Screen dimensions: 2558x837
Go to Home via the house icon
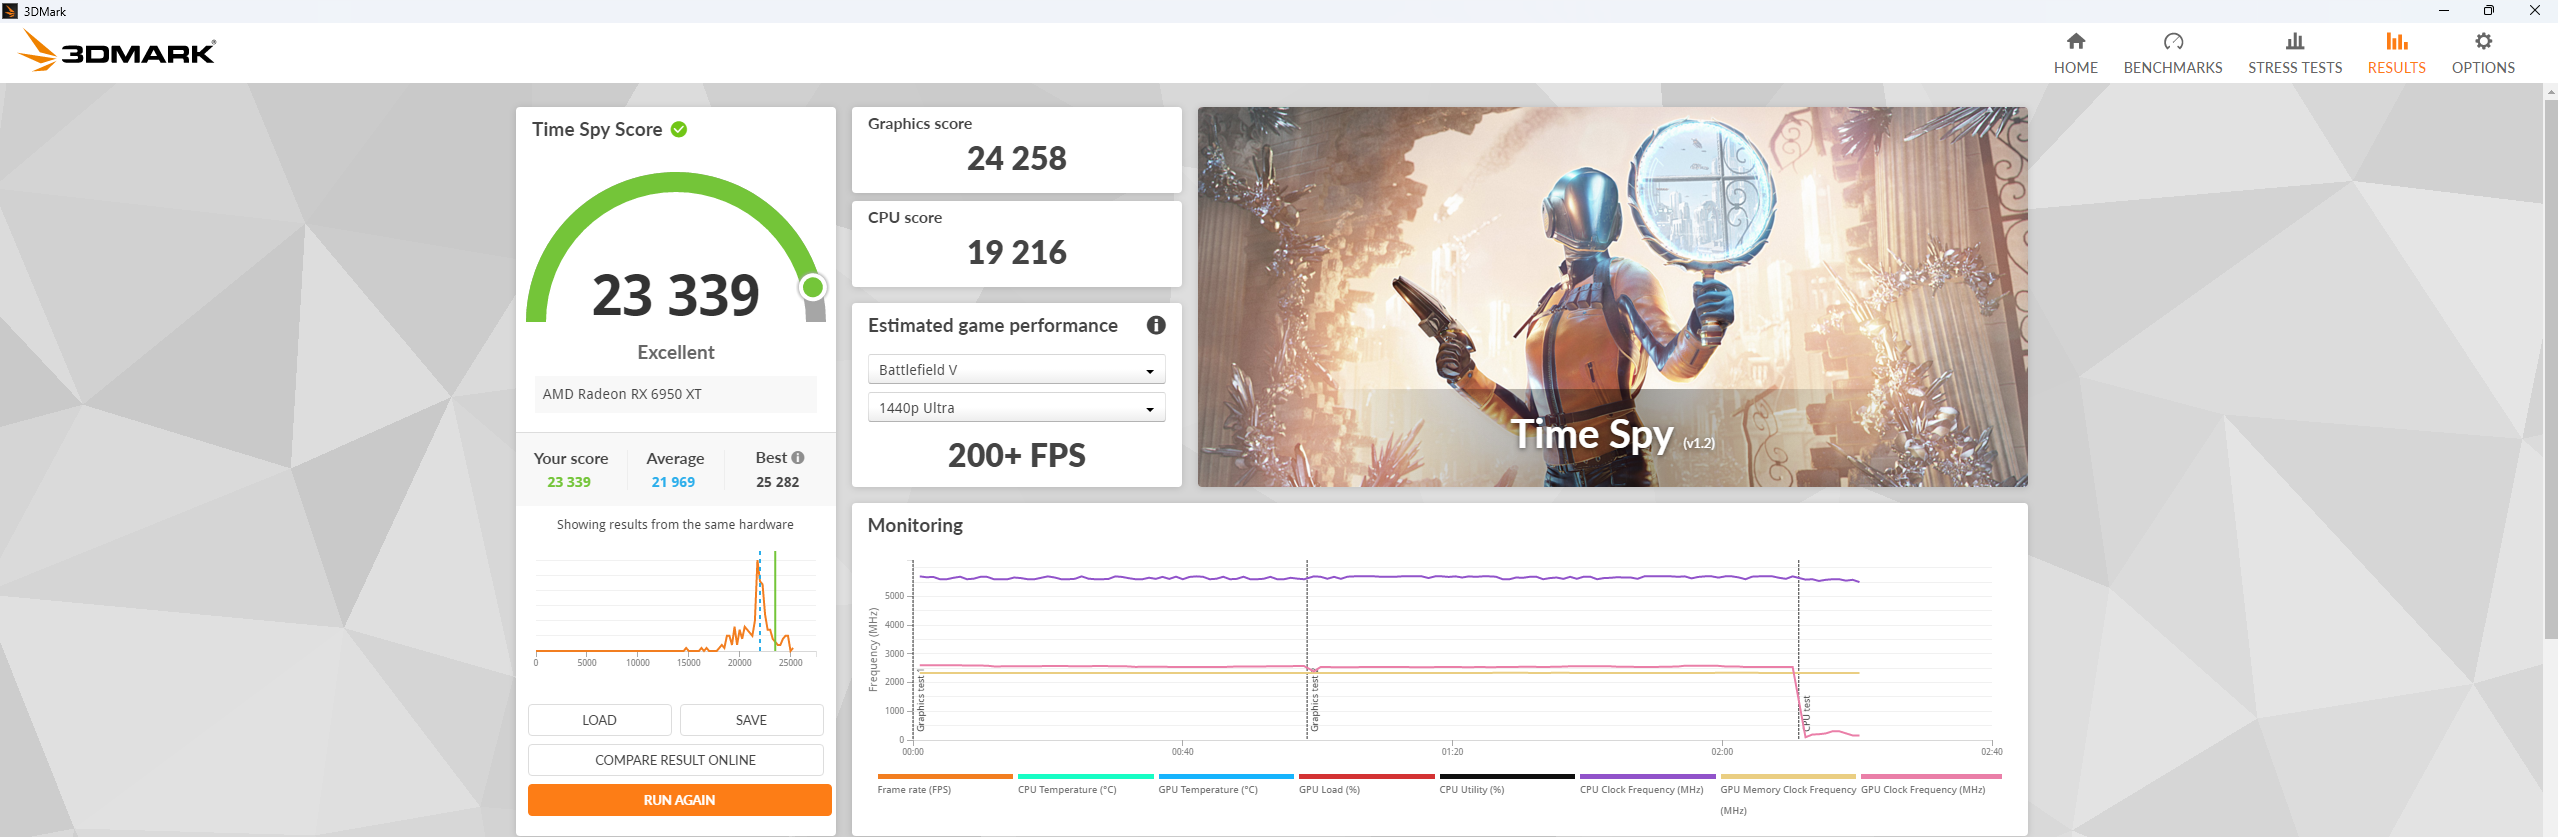[x=2075, y=41]
